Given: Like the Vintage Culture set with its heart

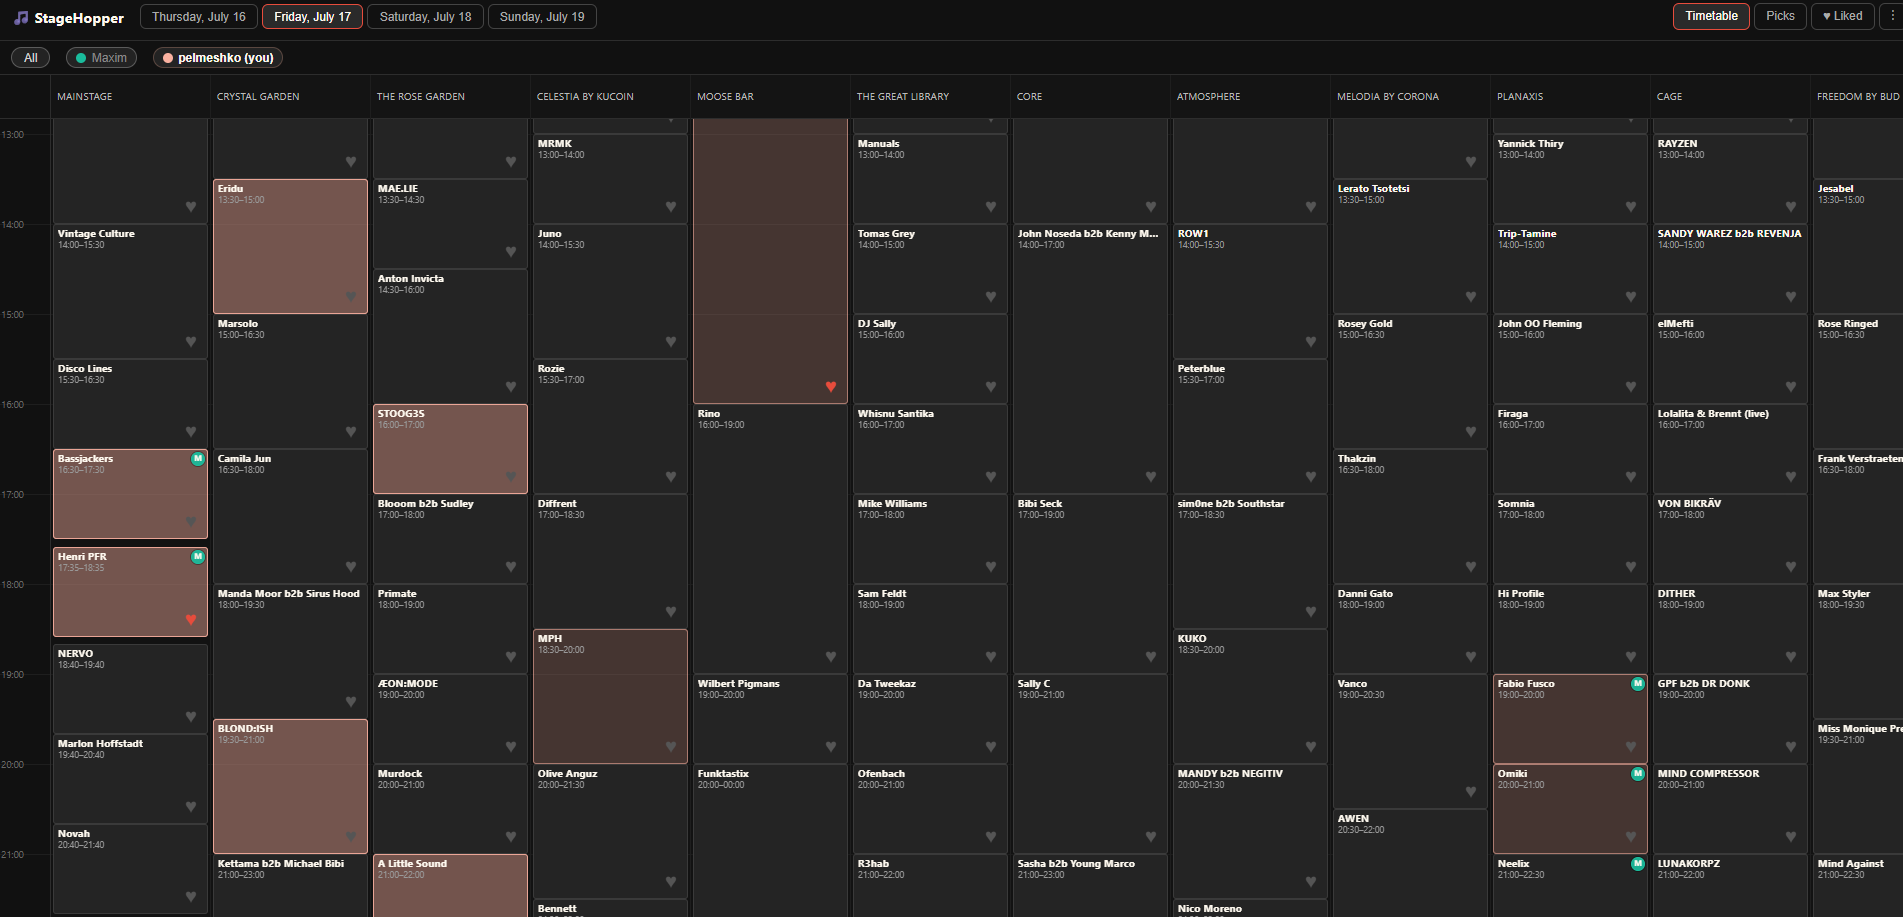Looking at the screenshot, I should 191,342.
